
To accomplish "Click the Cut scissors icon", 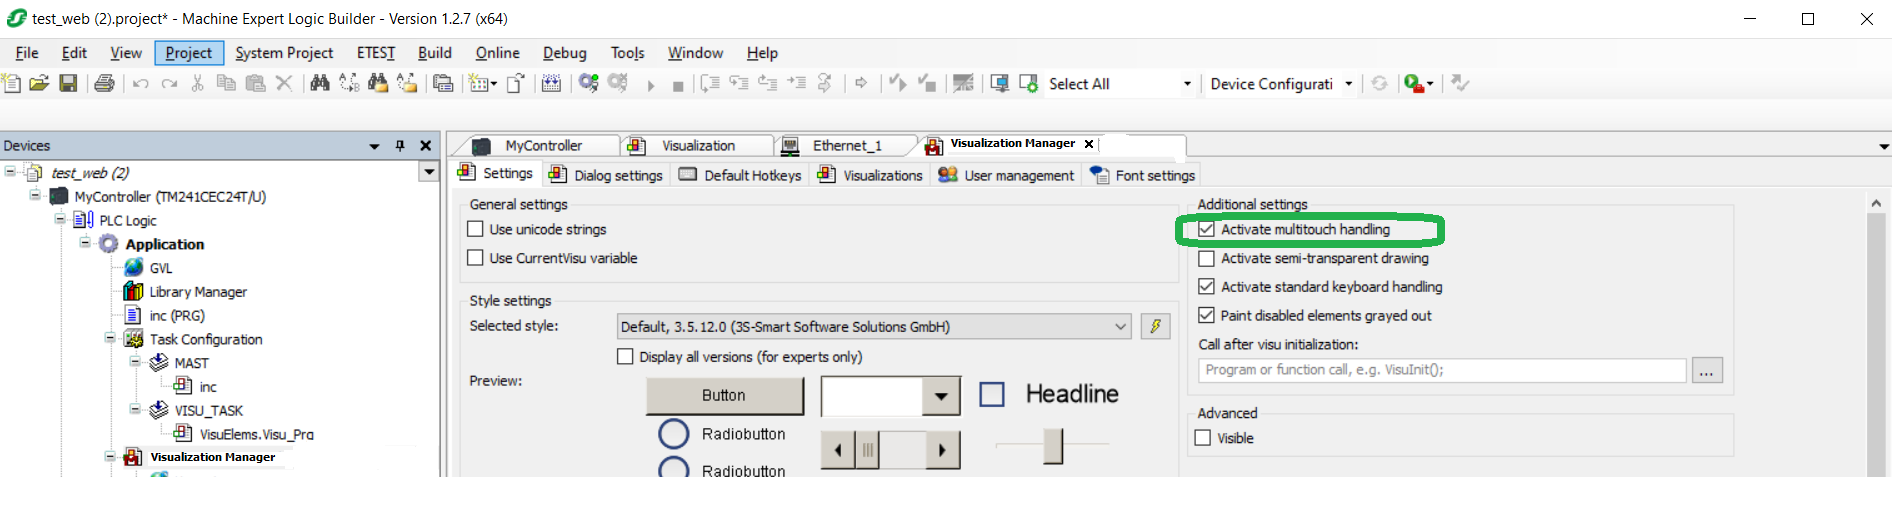I will coord(198,83).
